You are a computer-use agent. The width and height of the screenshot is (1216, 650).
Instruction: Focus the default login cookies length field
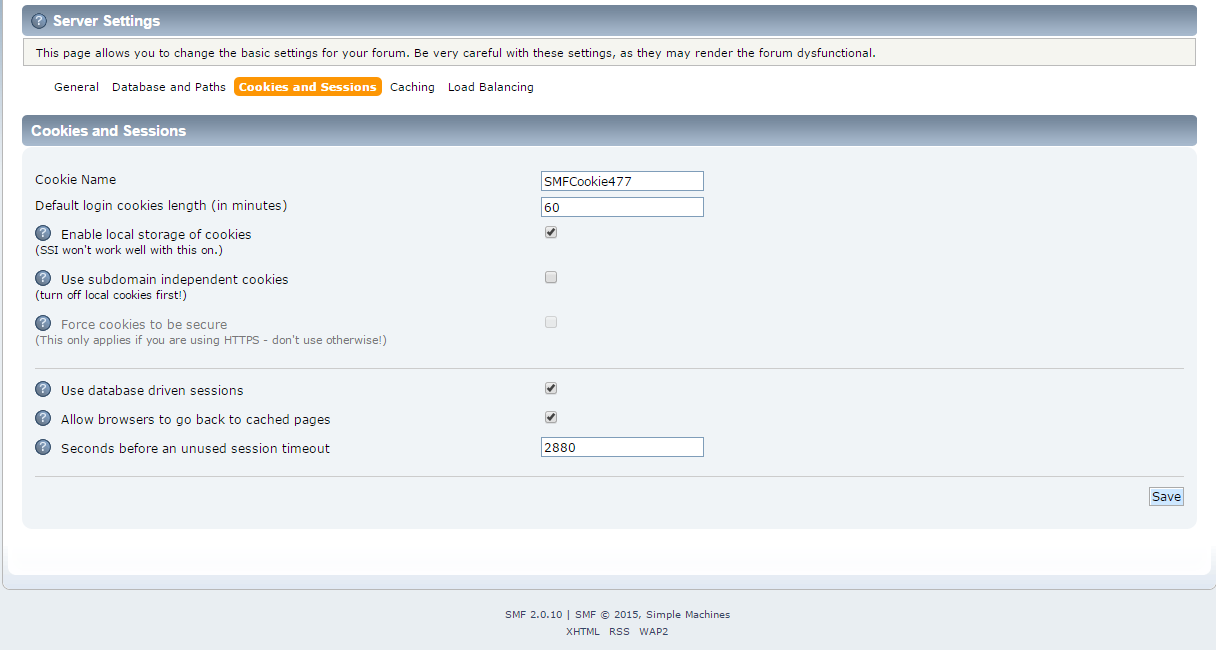coord(622,207)
